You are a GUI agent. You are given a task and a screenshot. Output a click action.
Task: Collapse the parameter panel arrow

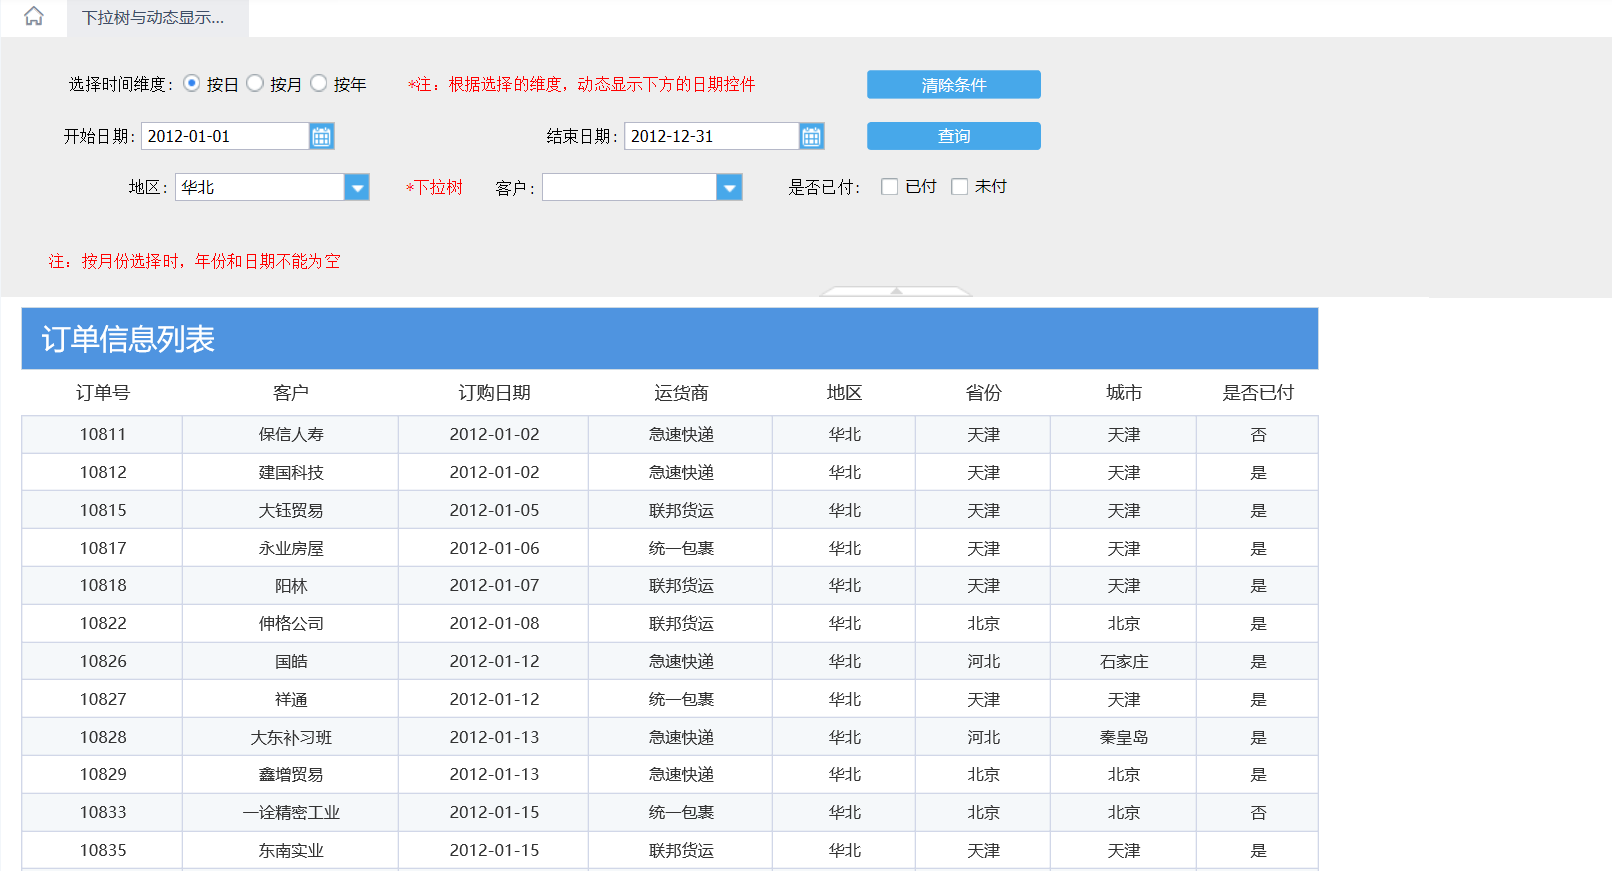[x=896, y=291]
